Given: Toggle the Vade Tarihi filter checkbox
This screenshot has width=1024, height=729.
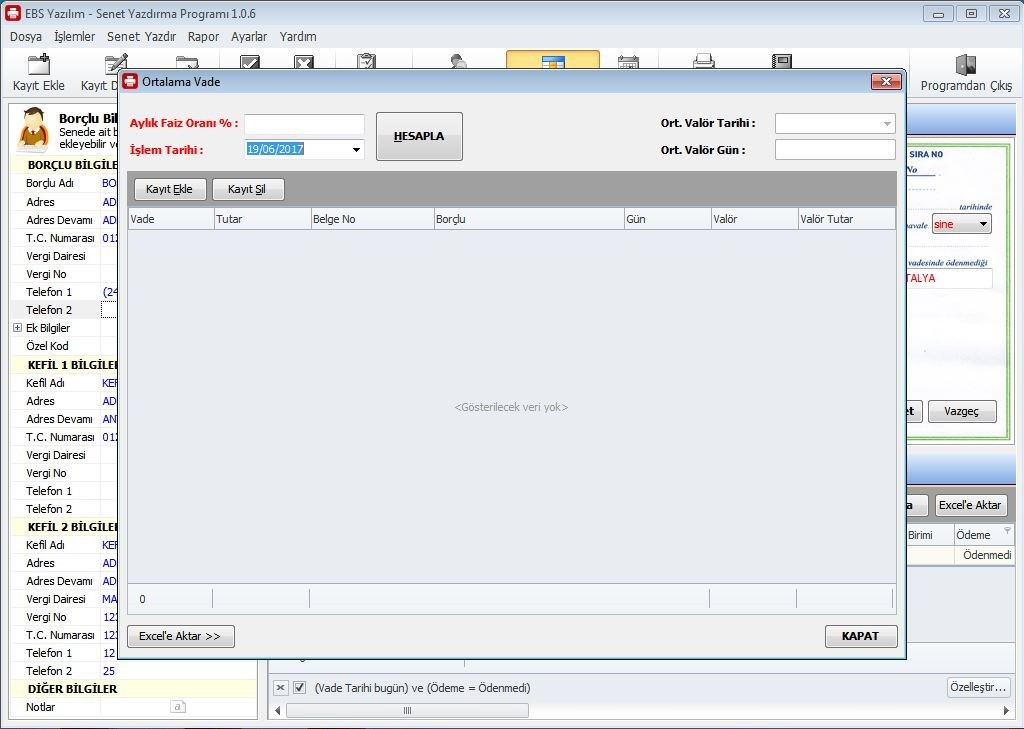Looking at the screenshot, I should (299, 688).
